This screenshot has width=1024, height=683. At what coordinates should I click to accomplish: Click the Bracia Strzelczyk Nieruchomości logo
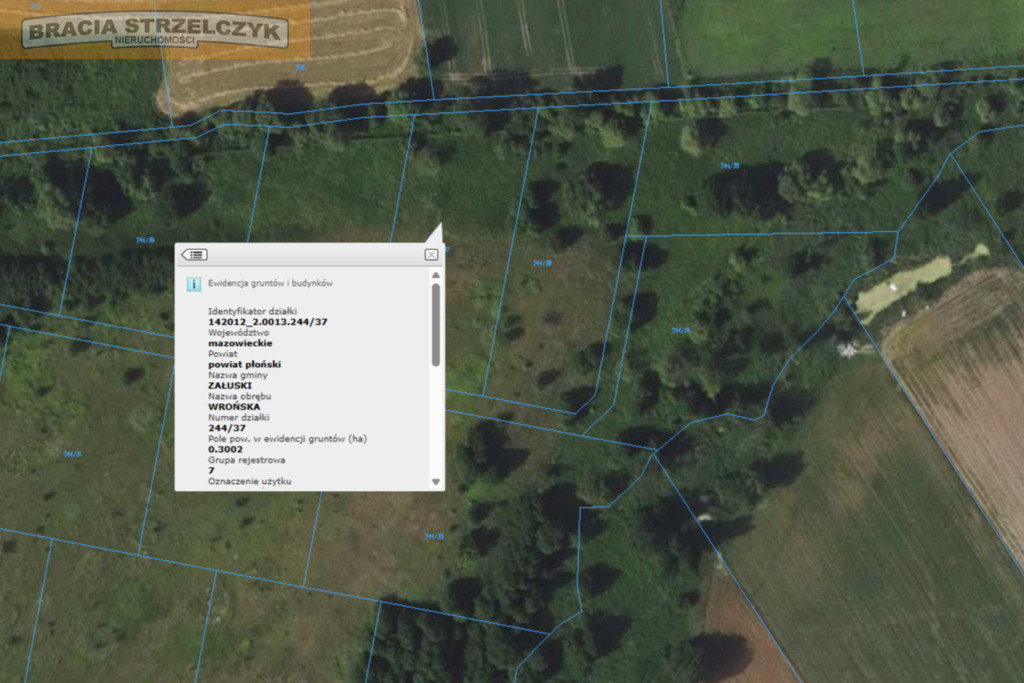tap(155, 30)
